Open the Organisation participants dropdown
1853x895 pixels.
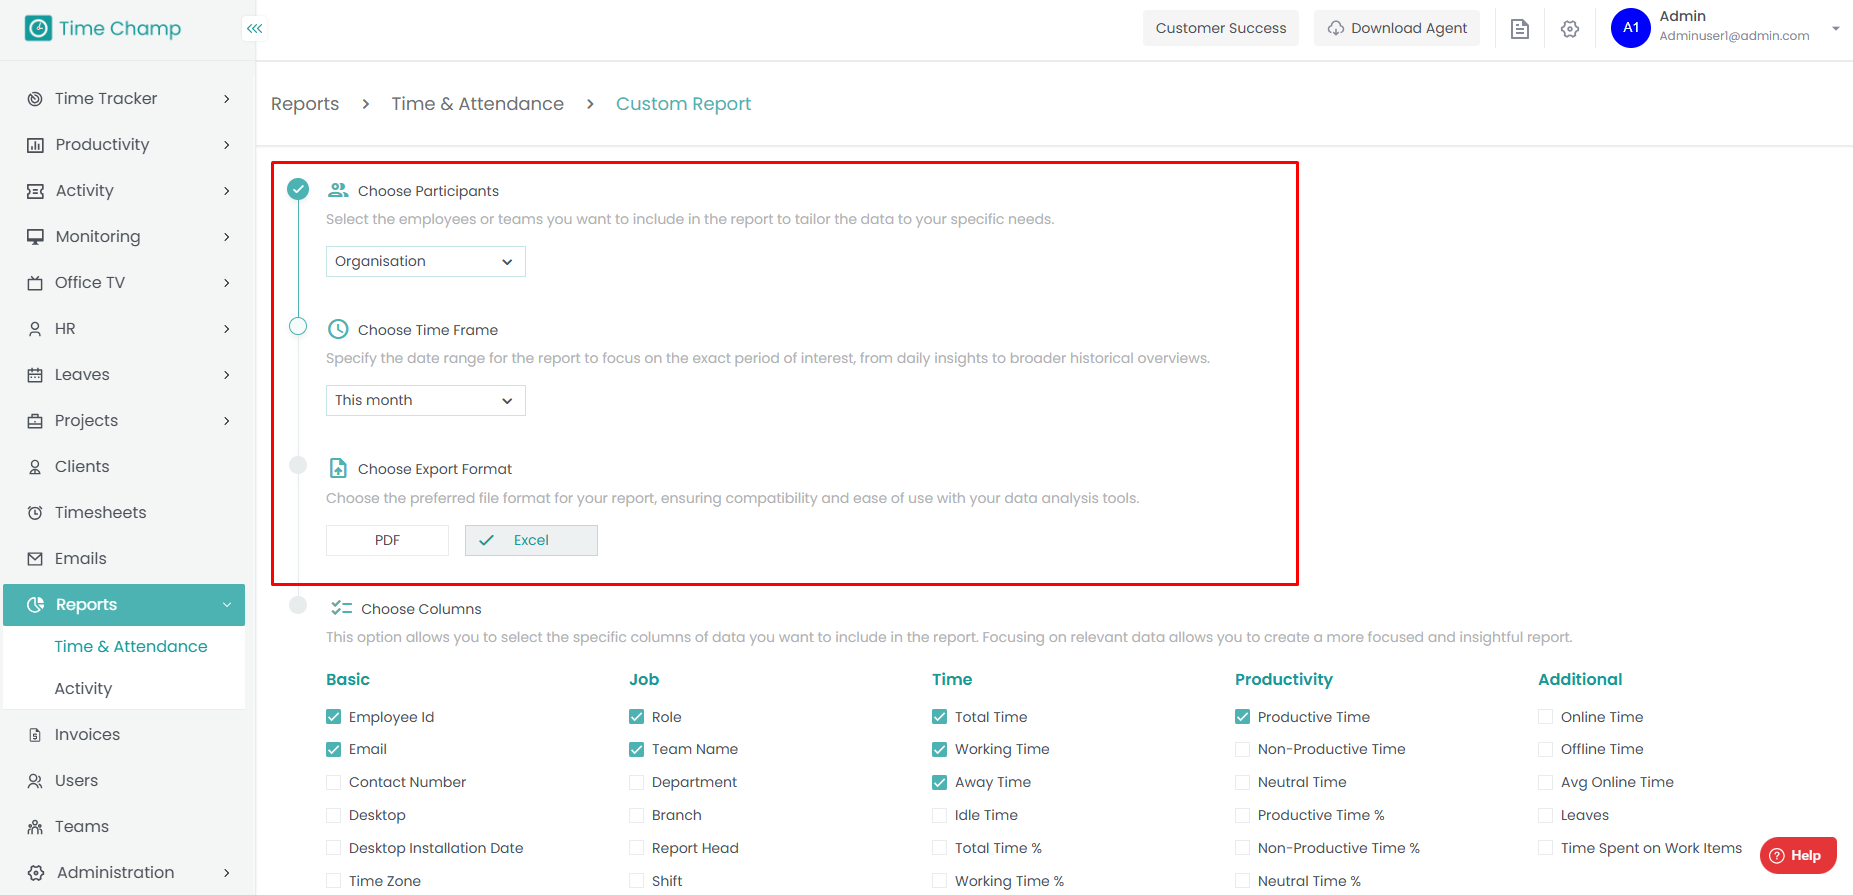(x=425, y=261)
